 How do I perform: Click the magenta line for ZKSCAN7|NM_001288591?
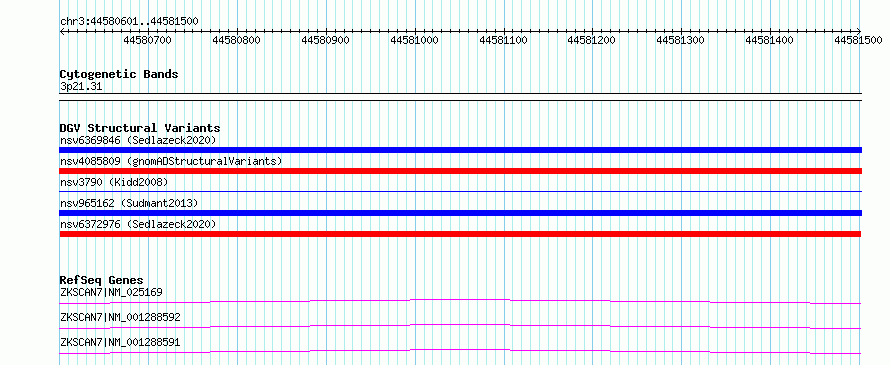(x=460, y=351)
